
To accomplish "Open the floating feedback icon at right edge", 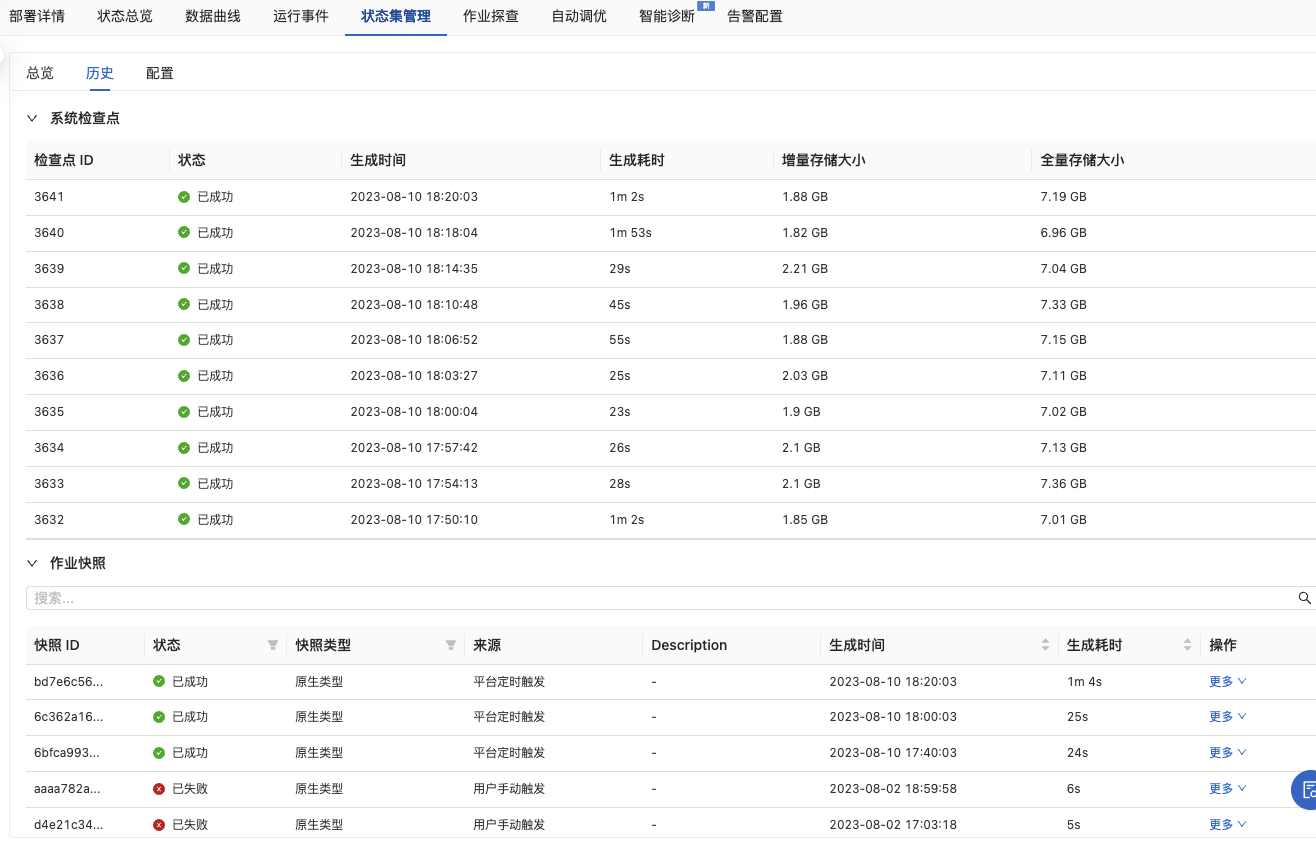I will (x=1305, y=790).
